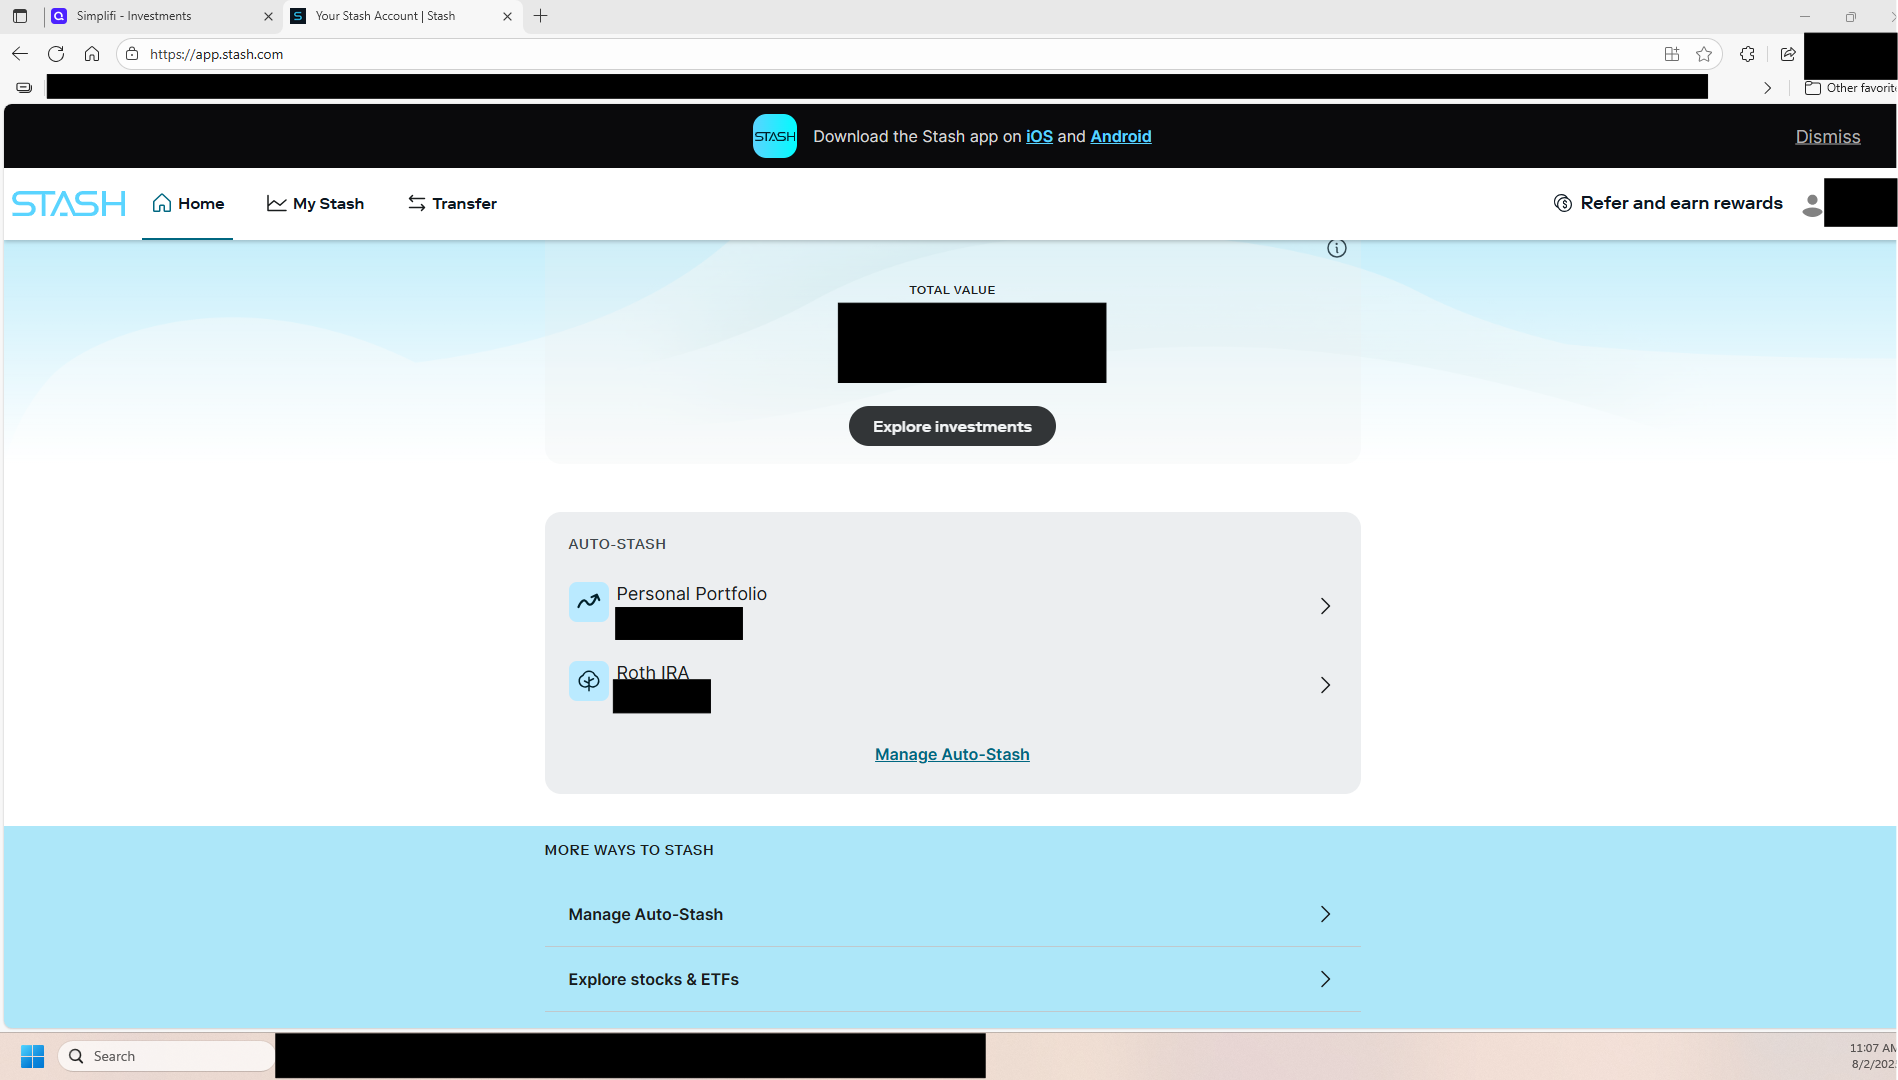Expand the Manage Auto-Stash row chevron

(1325, 914)
